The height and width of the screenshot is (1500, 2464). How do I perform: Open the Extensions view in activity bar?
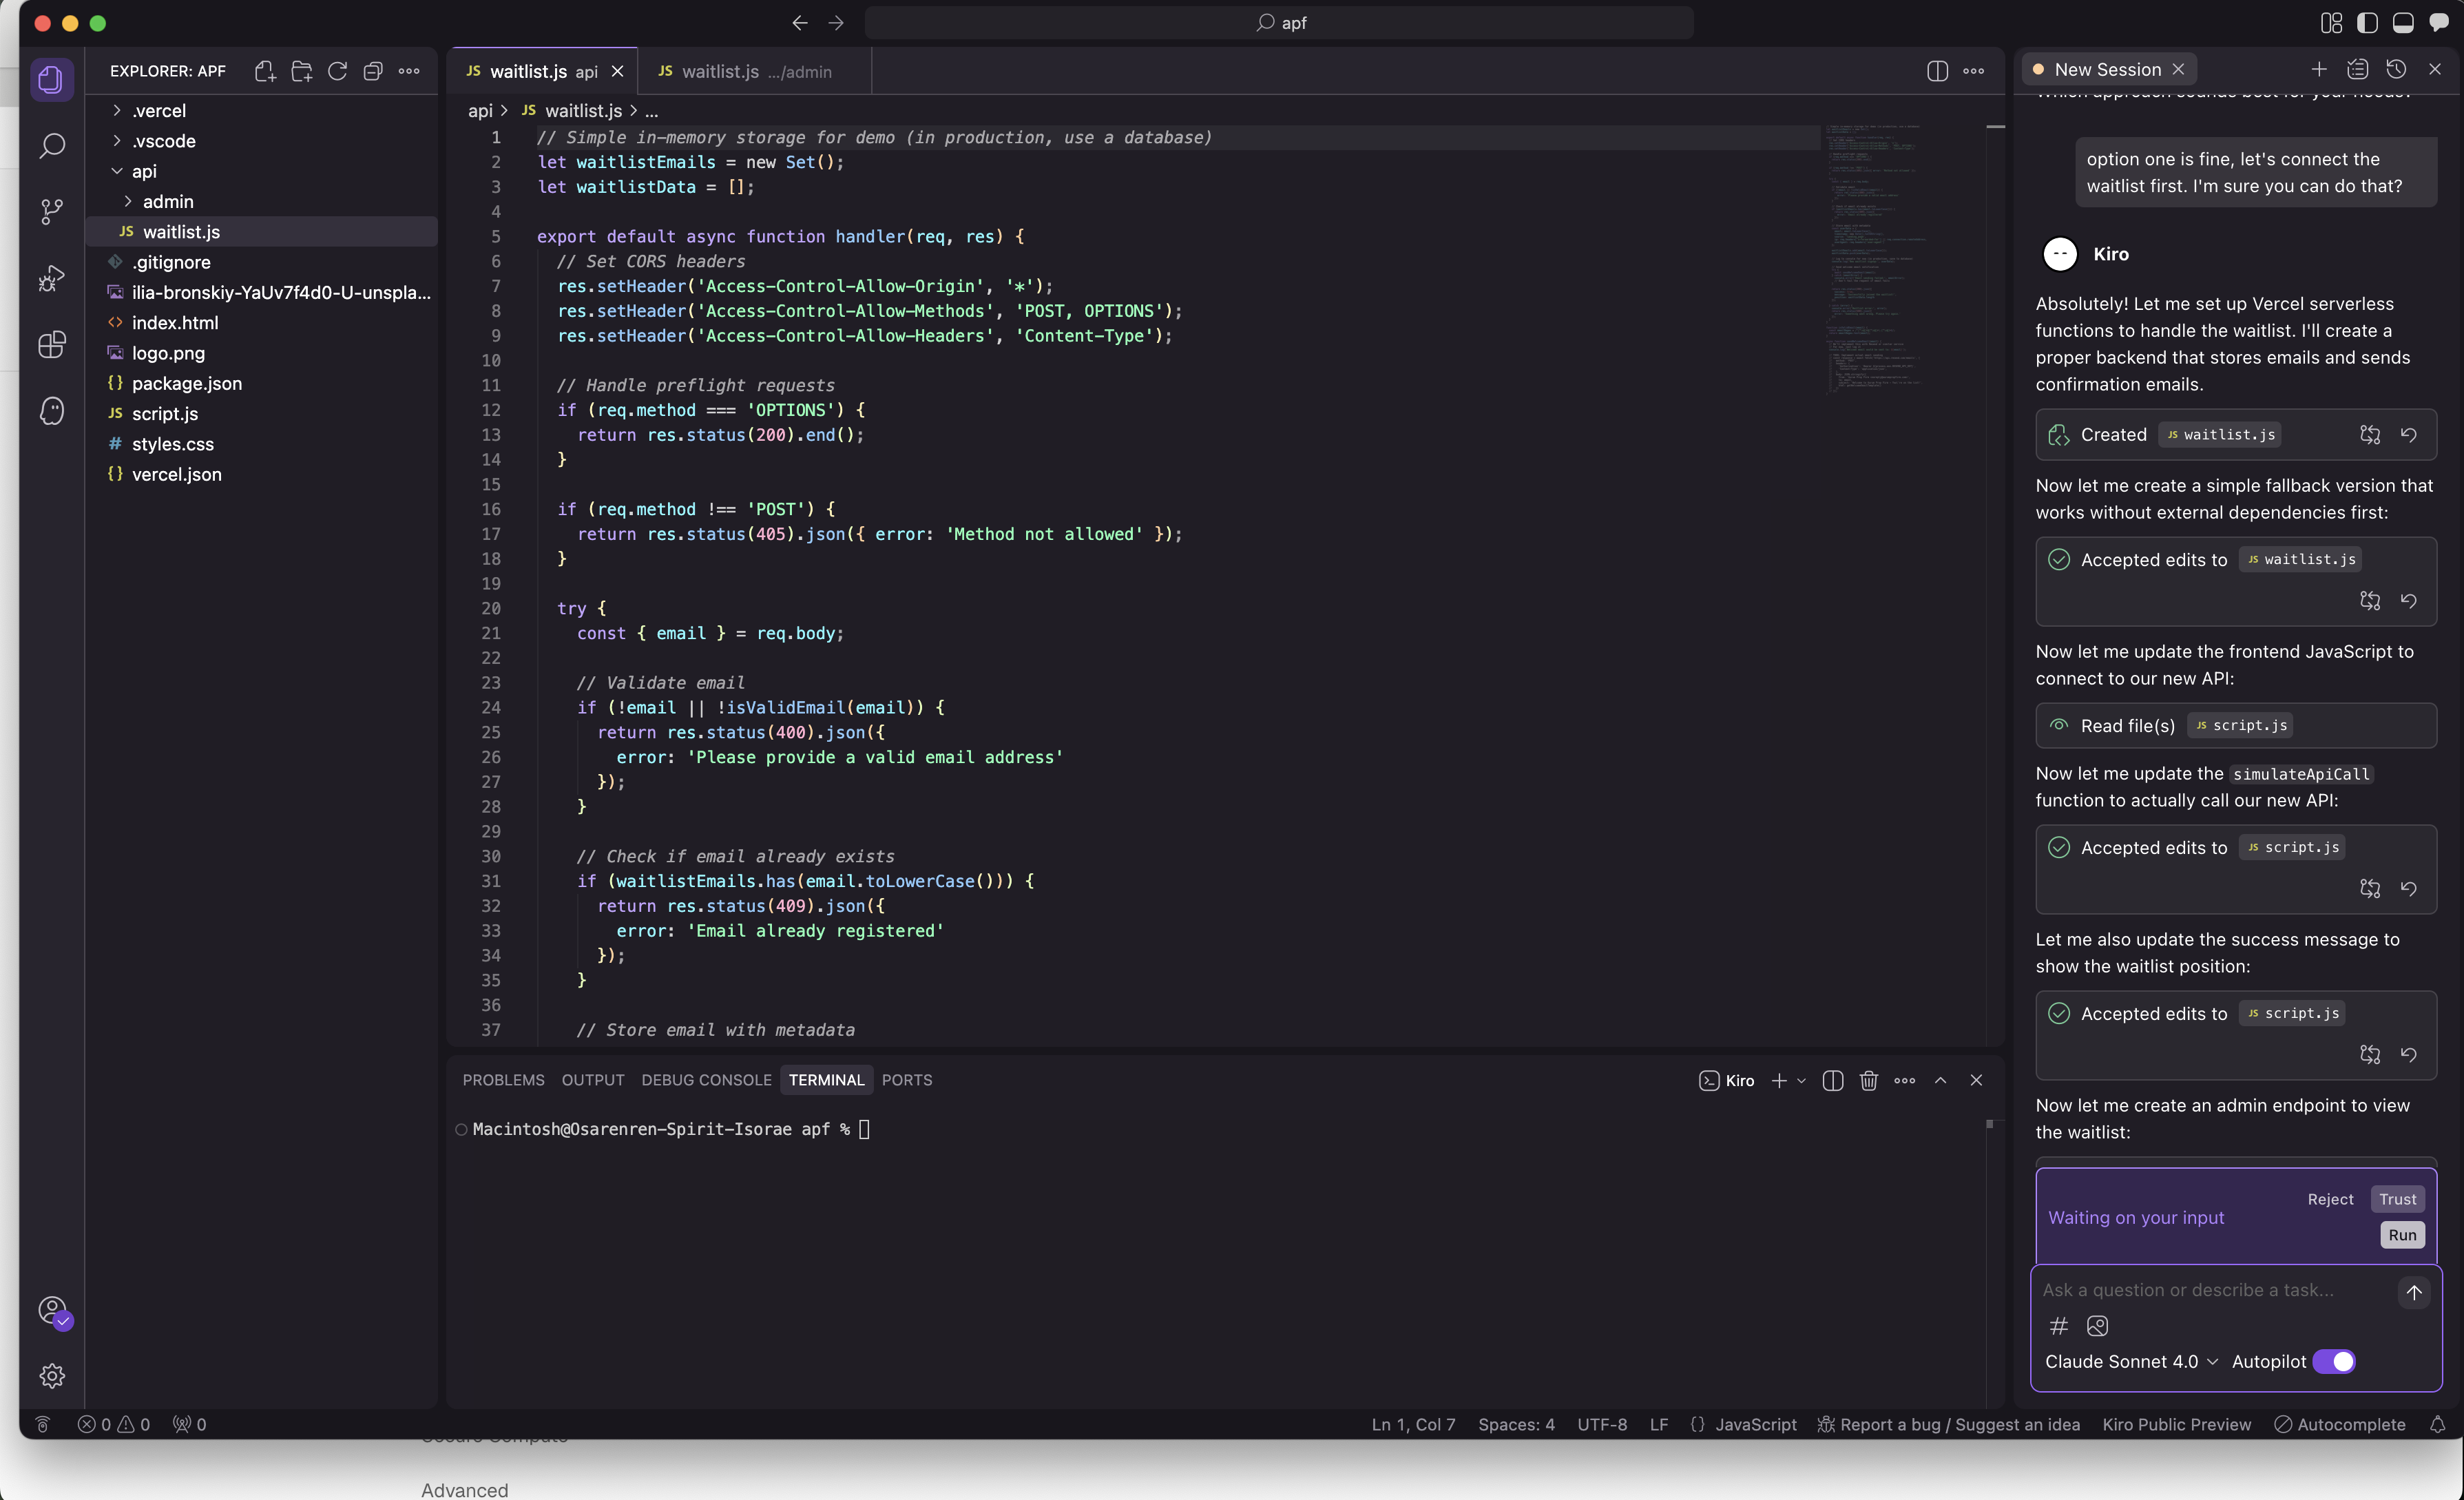pyautogui.click(x=52, y=345)
